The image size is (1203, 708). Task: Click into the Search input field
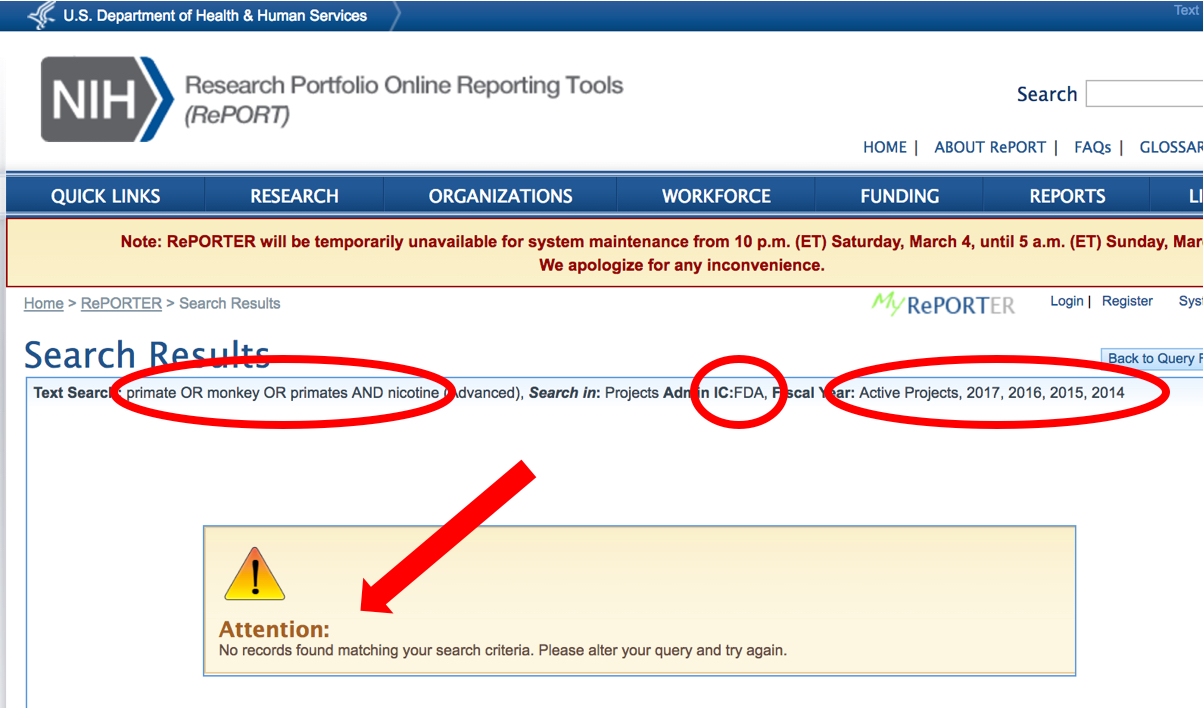1144,94
